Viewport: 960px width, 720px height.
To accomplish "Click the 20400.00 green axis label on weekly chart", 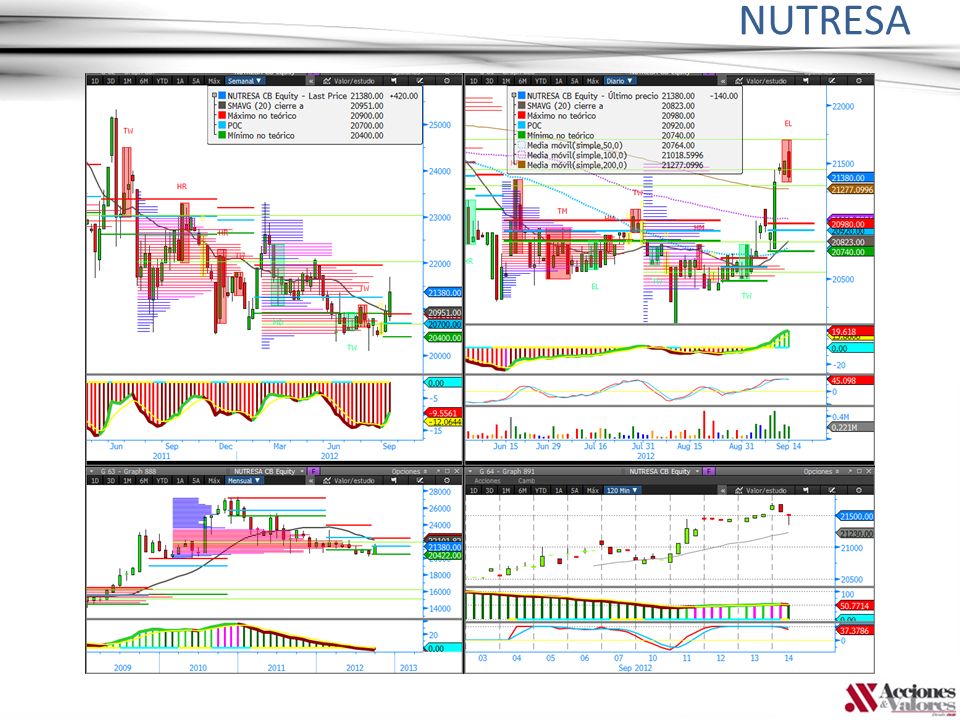I will pyautogui.click(x=444, y=338).
